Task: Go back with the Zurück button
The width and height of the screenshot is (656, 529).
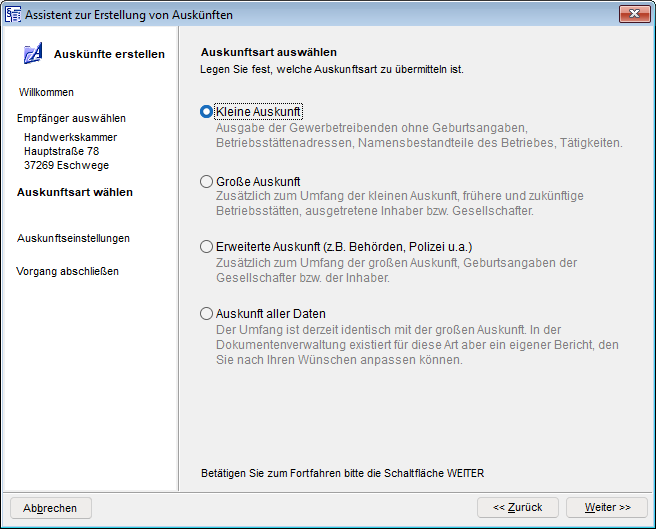Action: click(x=517, y=508)
